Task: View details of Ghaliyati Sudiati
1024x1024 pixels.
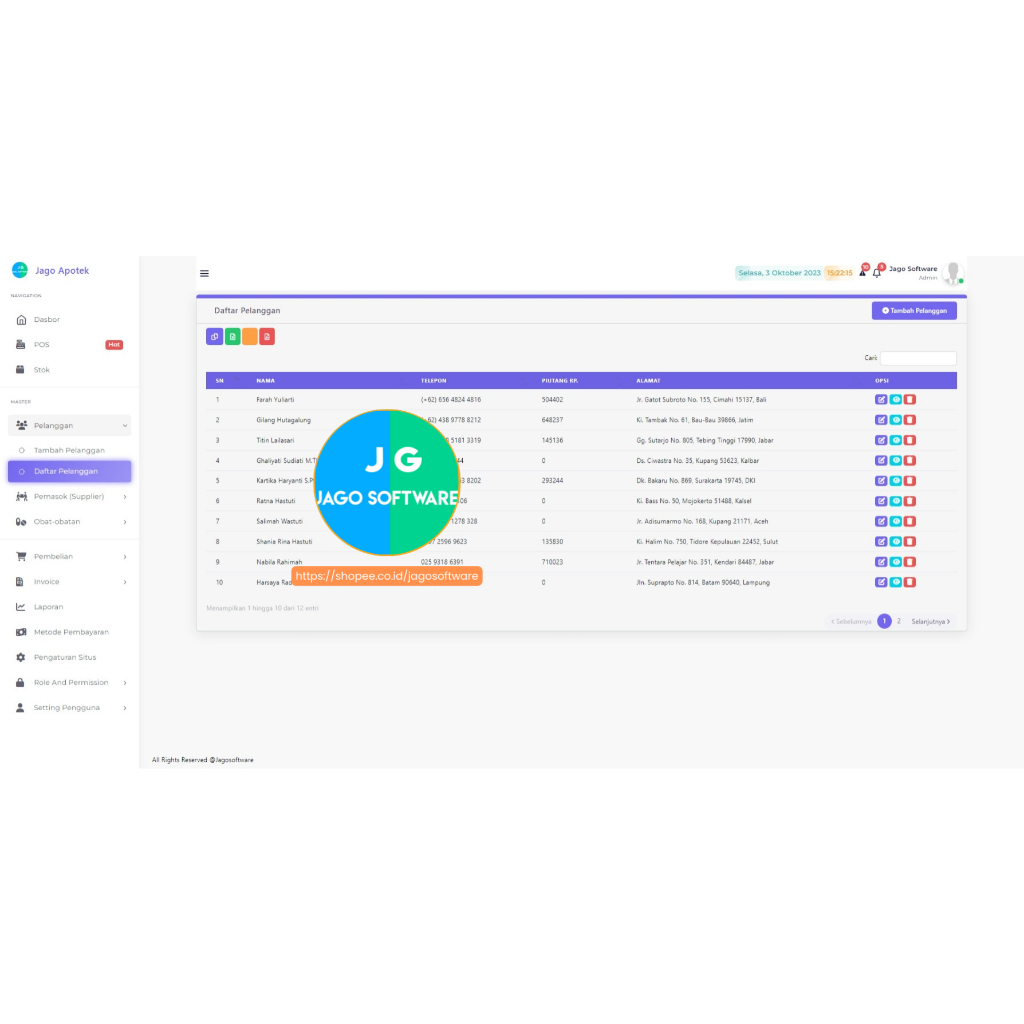Action: pos(895,460)
